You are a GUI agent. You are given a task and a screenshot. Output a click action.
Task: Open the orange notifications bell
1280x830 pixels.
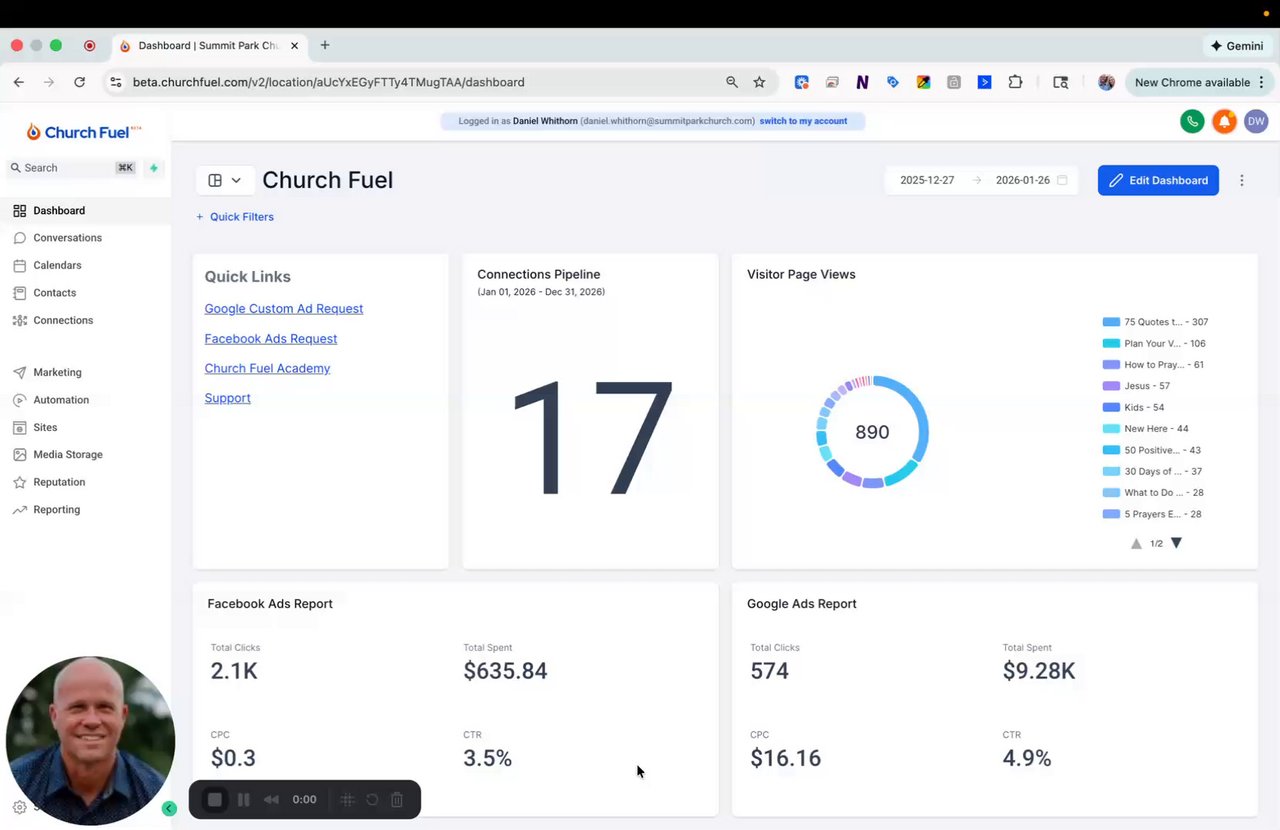point(1224,121)
